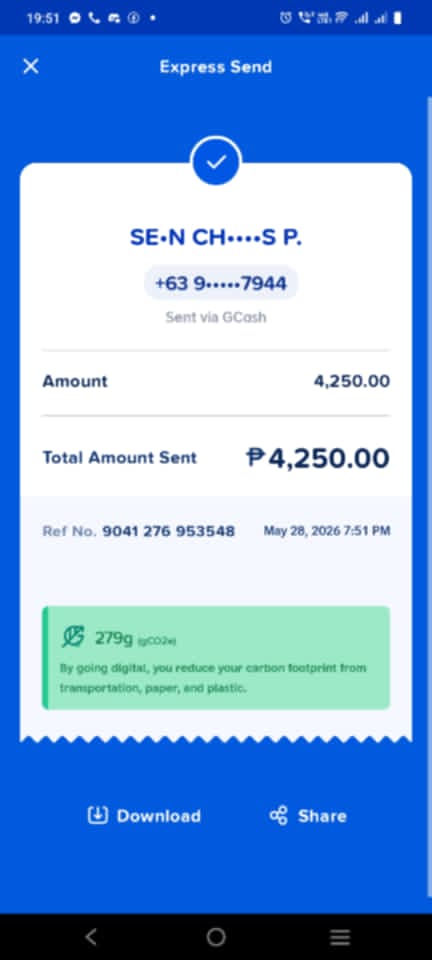Select the Ref No. 9041 276 953548 text
The height and width of the screenshot is (960, 432).
139,531
